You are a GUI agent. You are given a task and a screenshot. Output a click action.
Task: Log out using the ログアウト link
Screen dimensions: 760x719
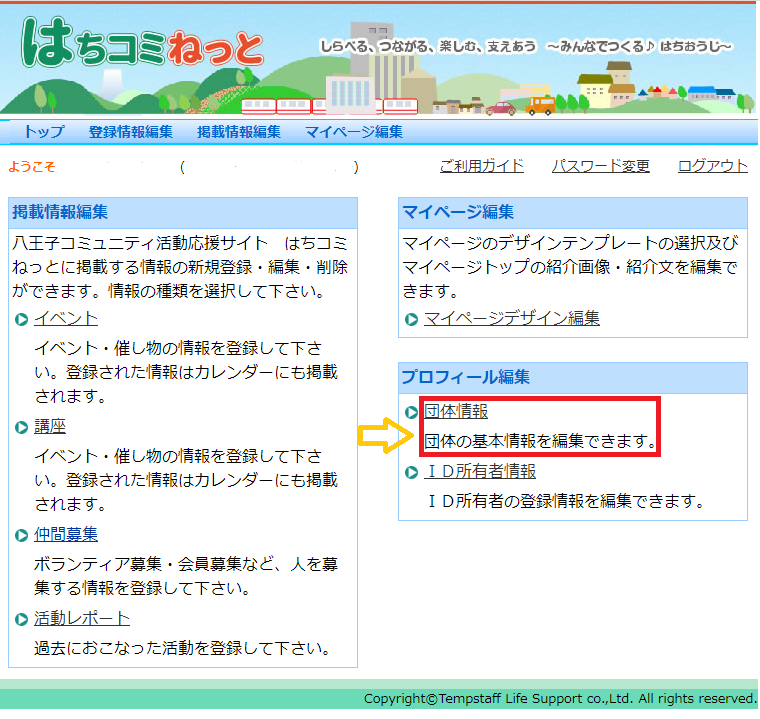coord(712,166)
